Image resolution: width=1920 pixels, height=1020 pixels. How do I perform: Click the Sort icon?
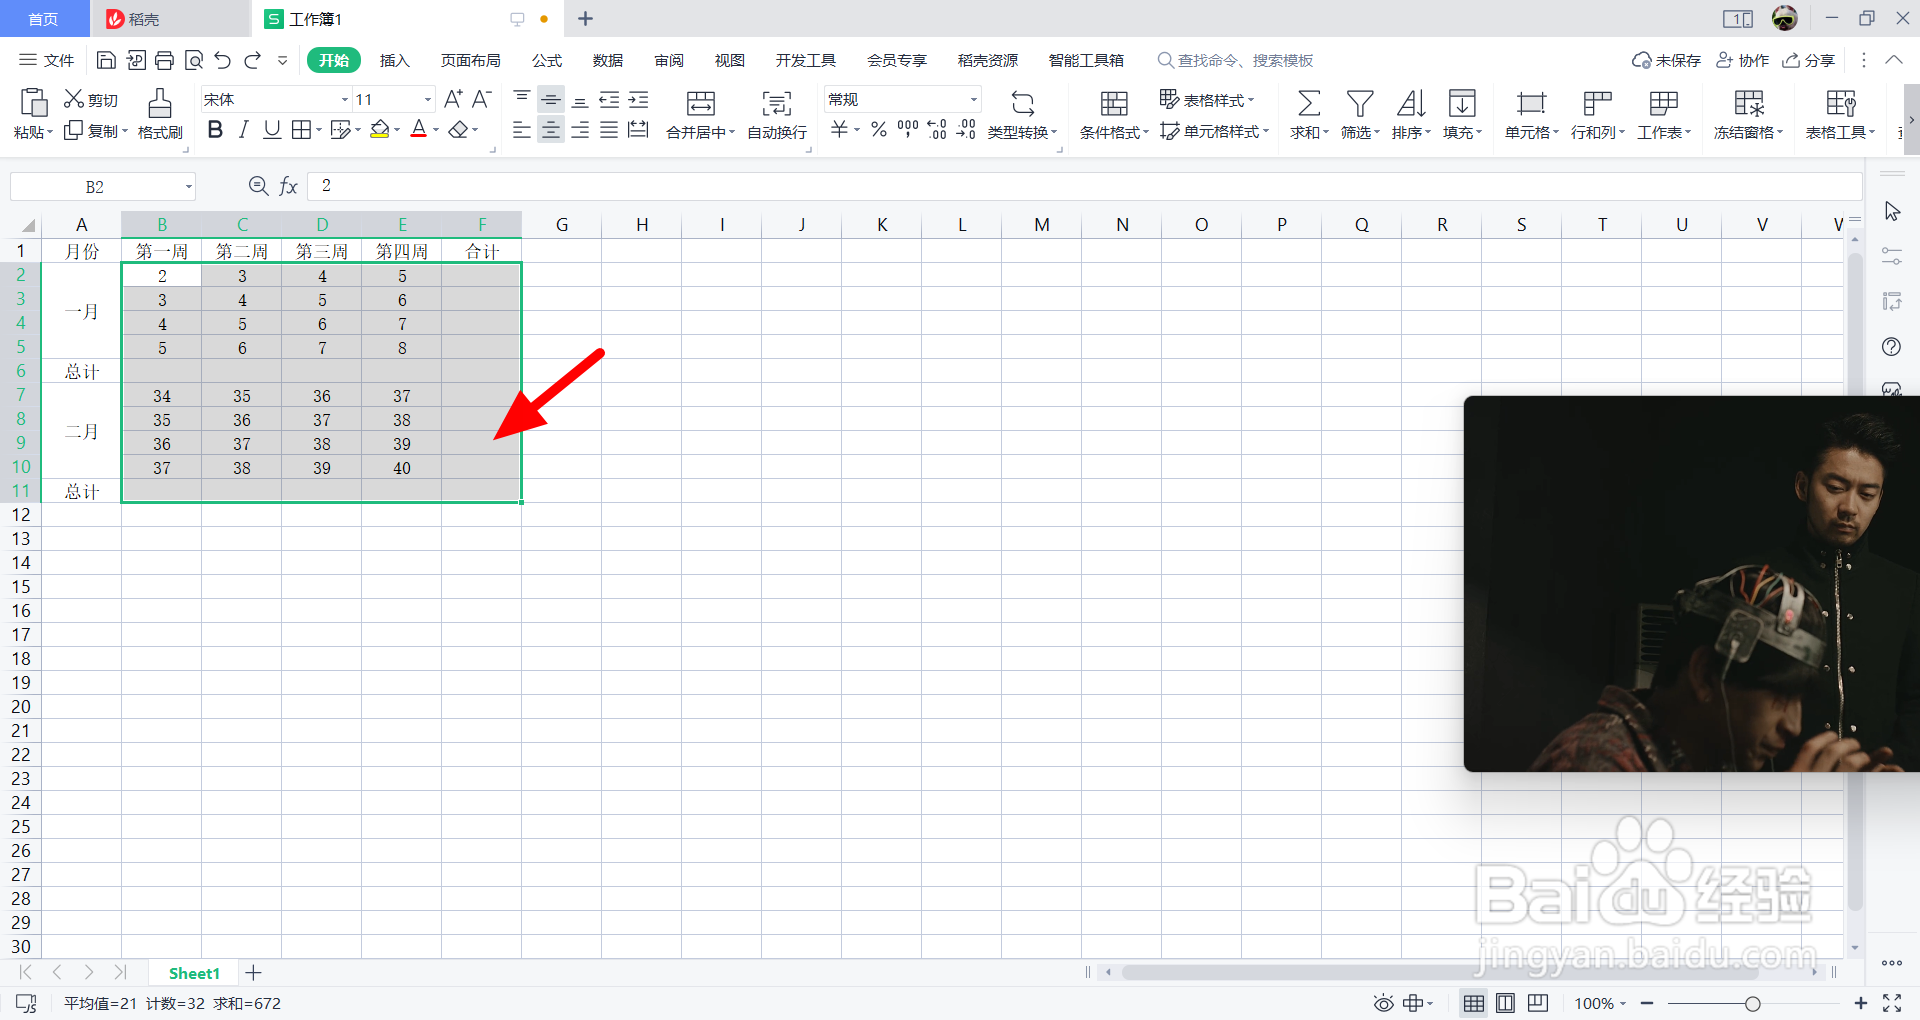tap(1411, 103)
